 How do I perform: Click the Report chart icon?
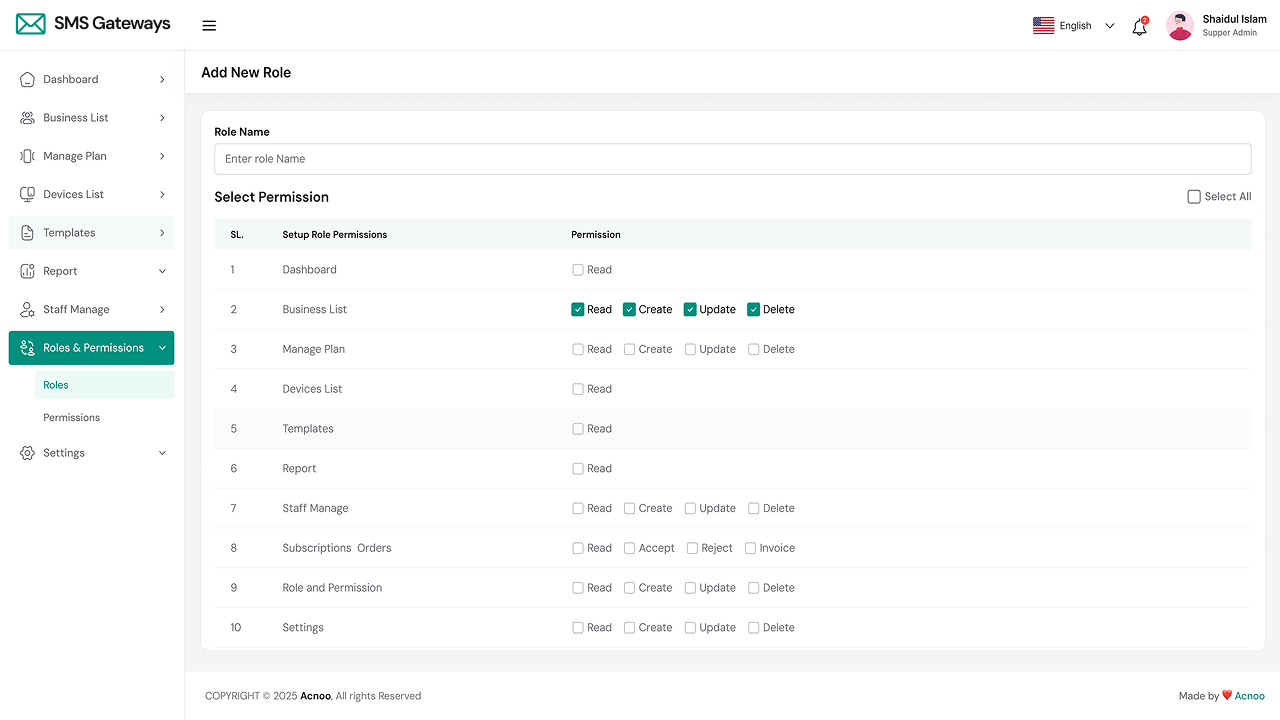point(28,272)
